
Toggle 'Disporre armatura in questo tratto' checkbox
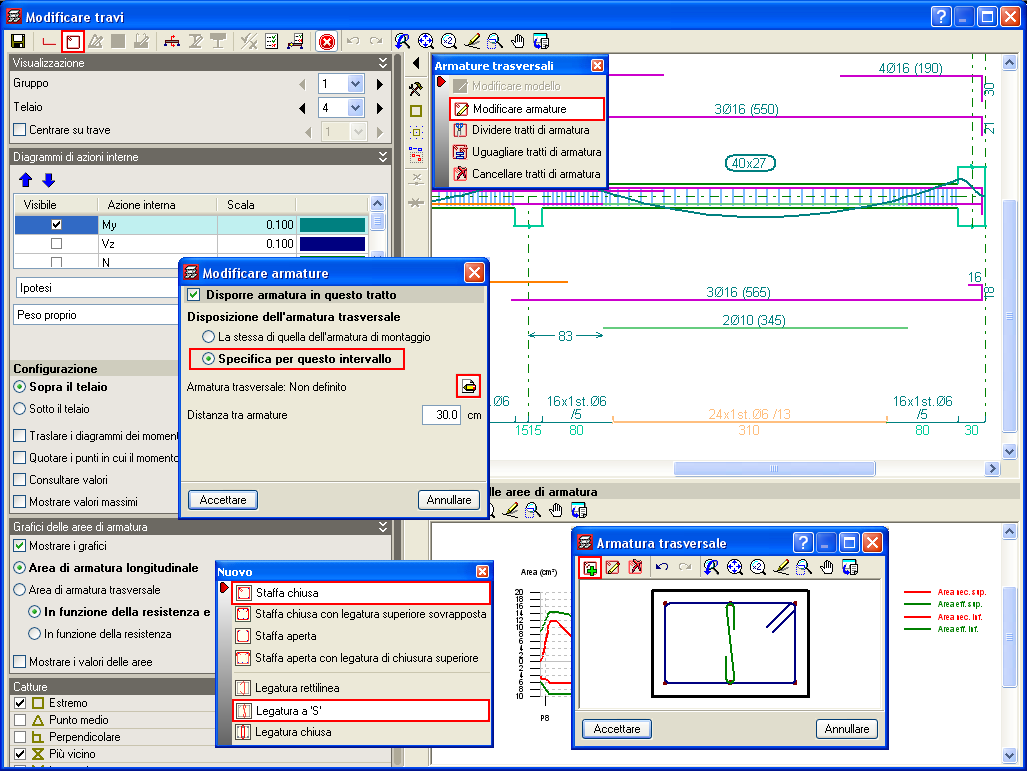194,295
